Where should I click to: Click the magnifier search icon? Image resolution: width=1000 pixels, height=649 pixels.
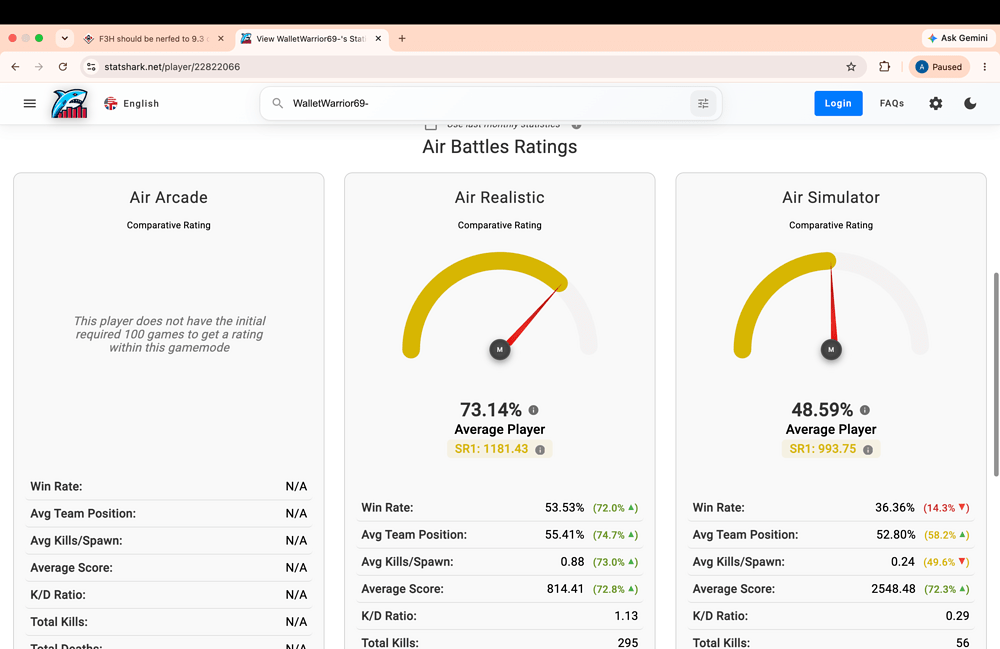pos(277,103)
